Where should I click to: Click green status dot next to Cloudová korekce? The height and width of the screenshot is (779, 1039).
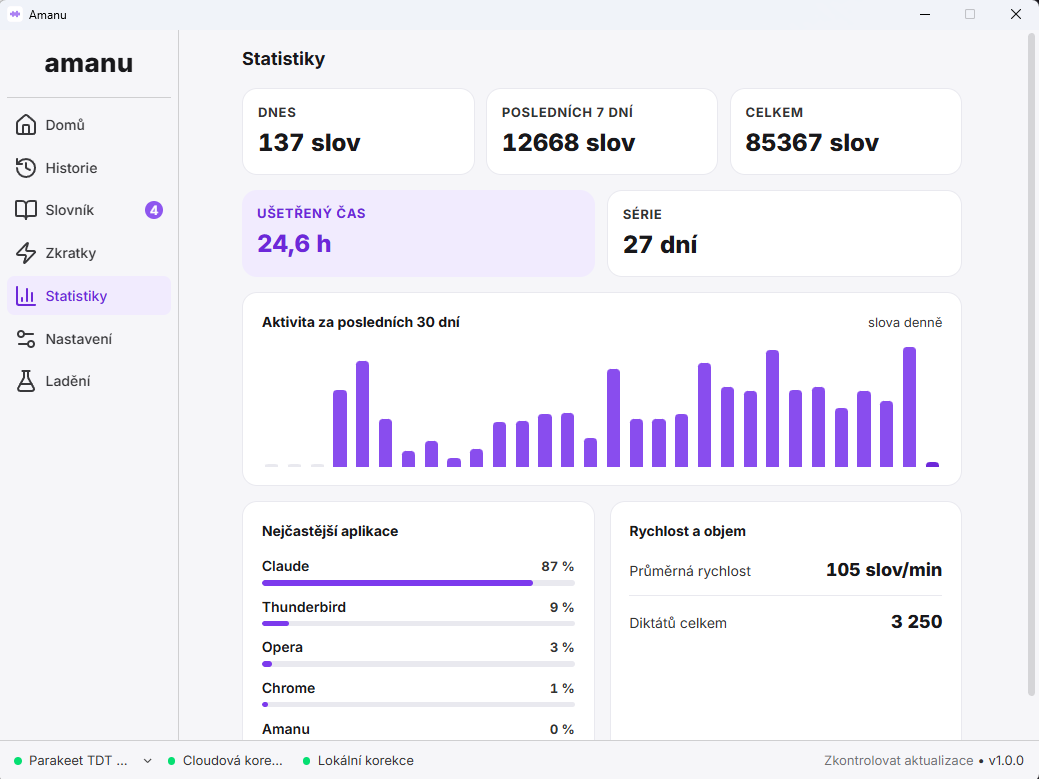coord(172,760)
